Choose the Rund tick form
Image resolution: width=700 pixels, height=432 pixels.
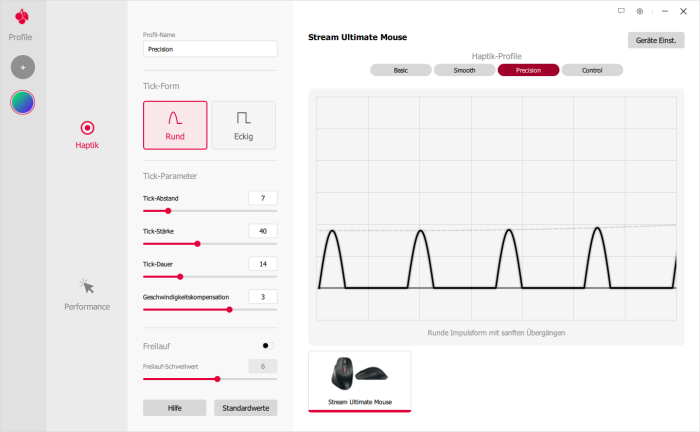[175, 125]
